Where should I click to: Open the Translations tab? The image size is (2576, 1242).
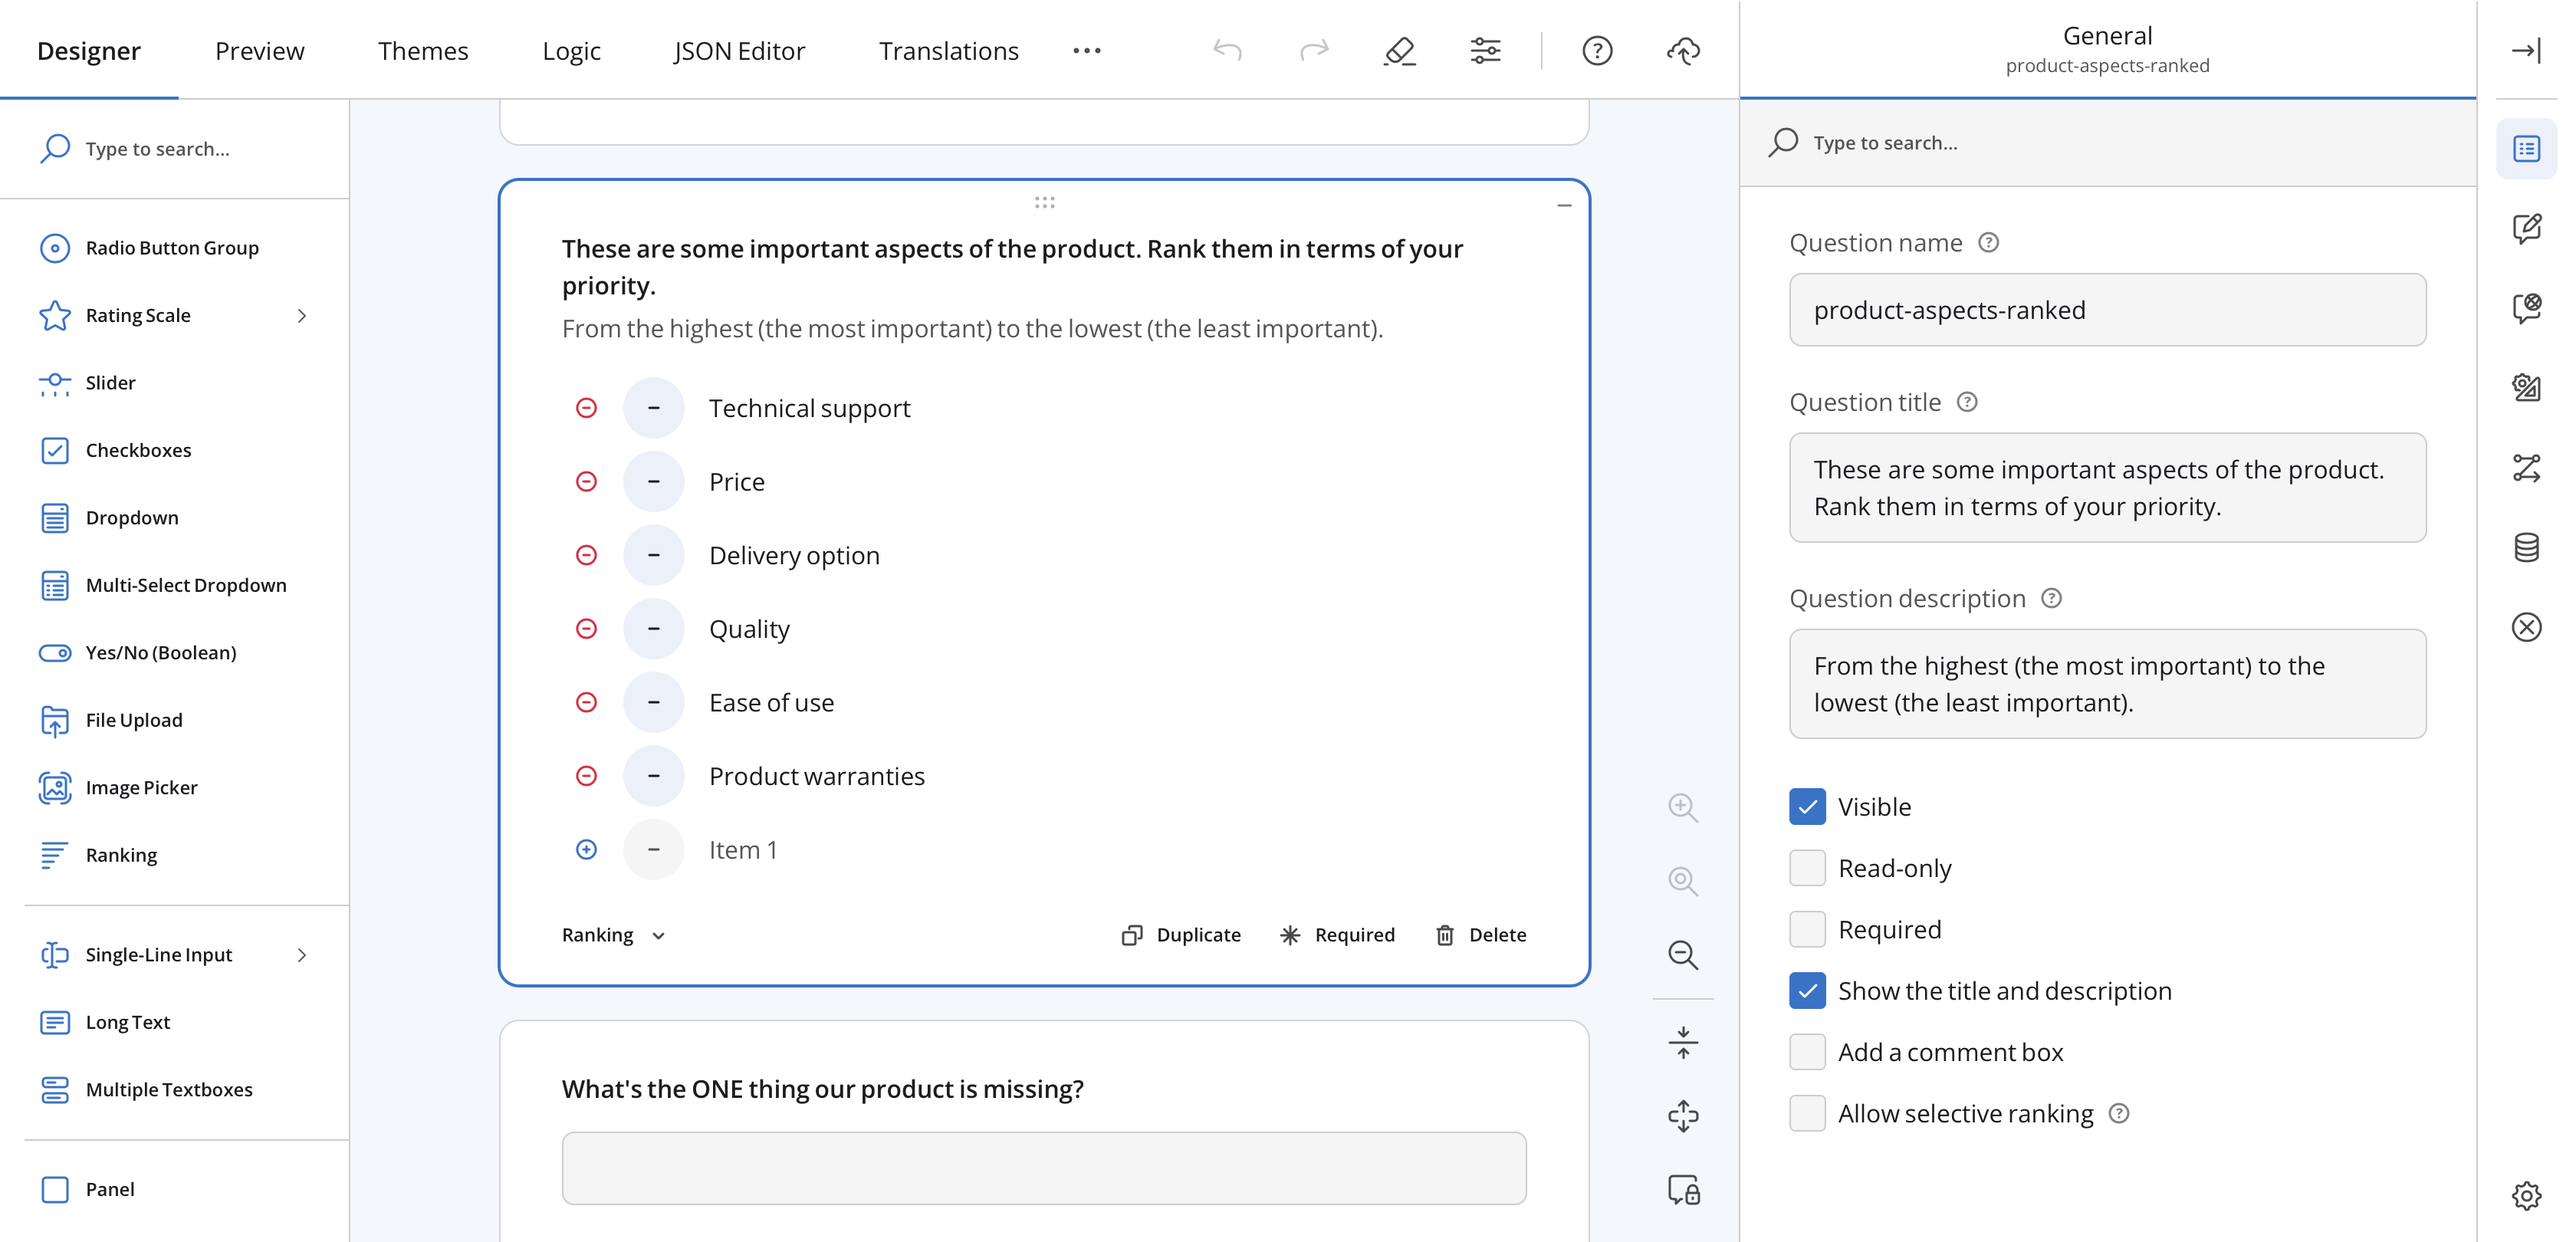(x=948, y=50)
